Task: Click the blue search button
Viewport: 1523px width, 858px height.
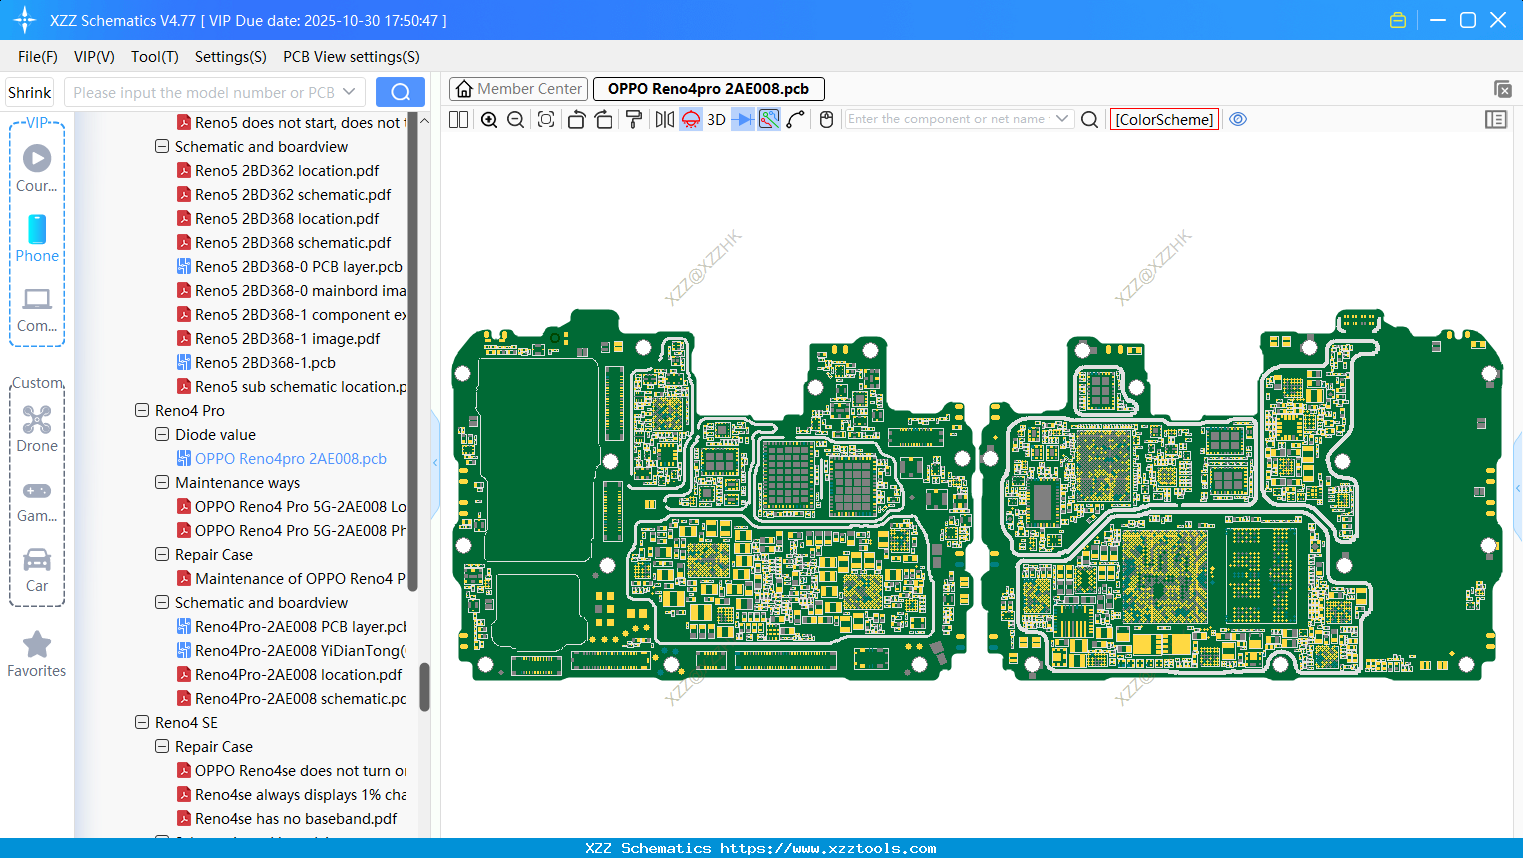Action: 400,92
